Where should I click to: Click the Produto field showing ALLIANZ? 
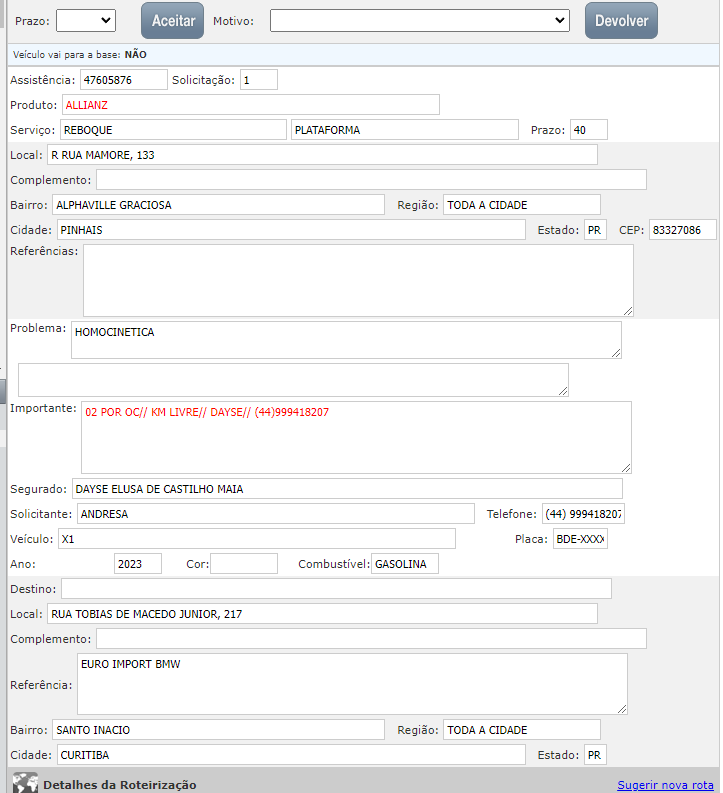click(250, 104)
